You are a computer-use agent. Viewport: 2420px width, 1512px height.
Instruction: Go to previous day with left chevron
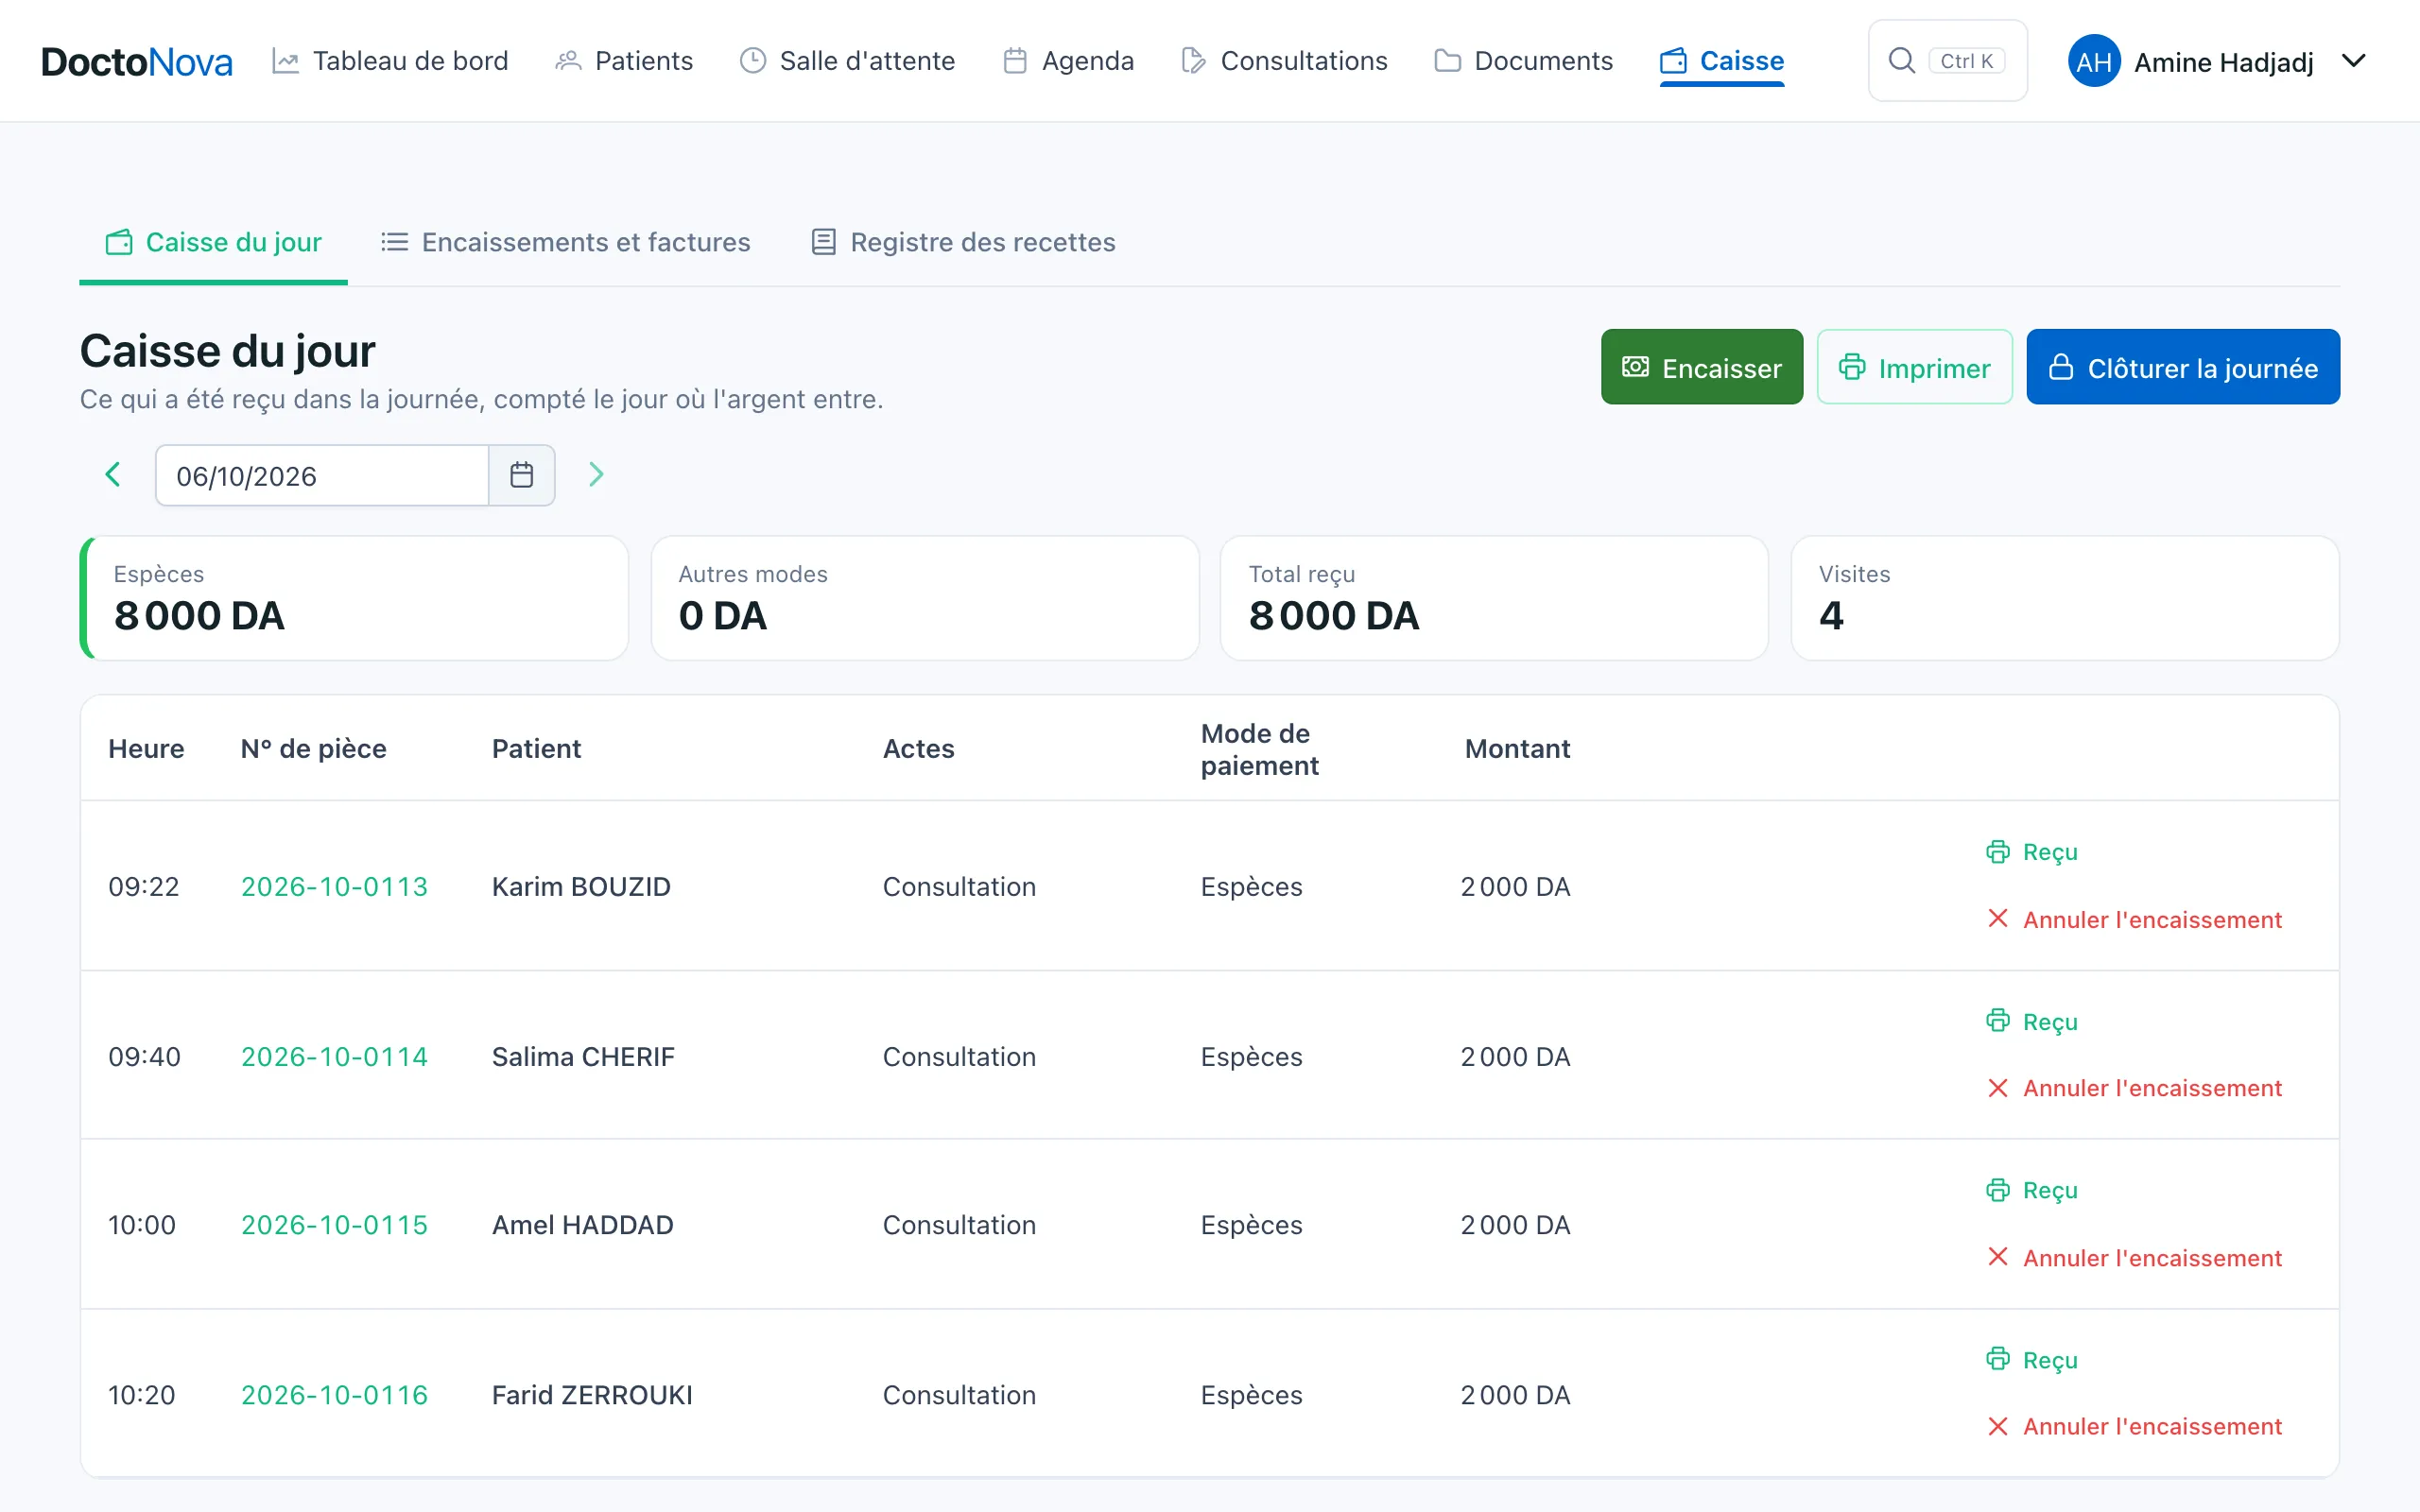pyautogui.click(x=113, y=475)
